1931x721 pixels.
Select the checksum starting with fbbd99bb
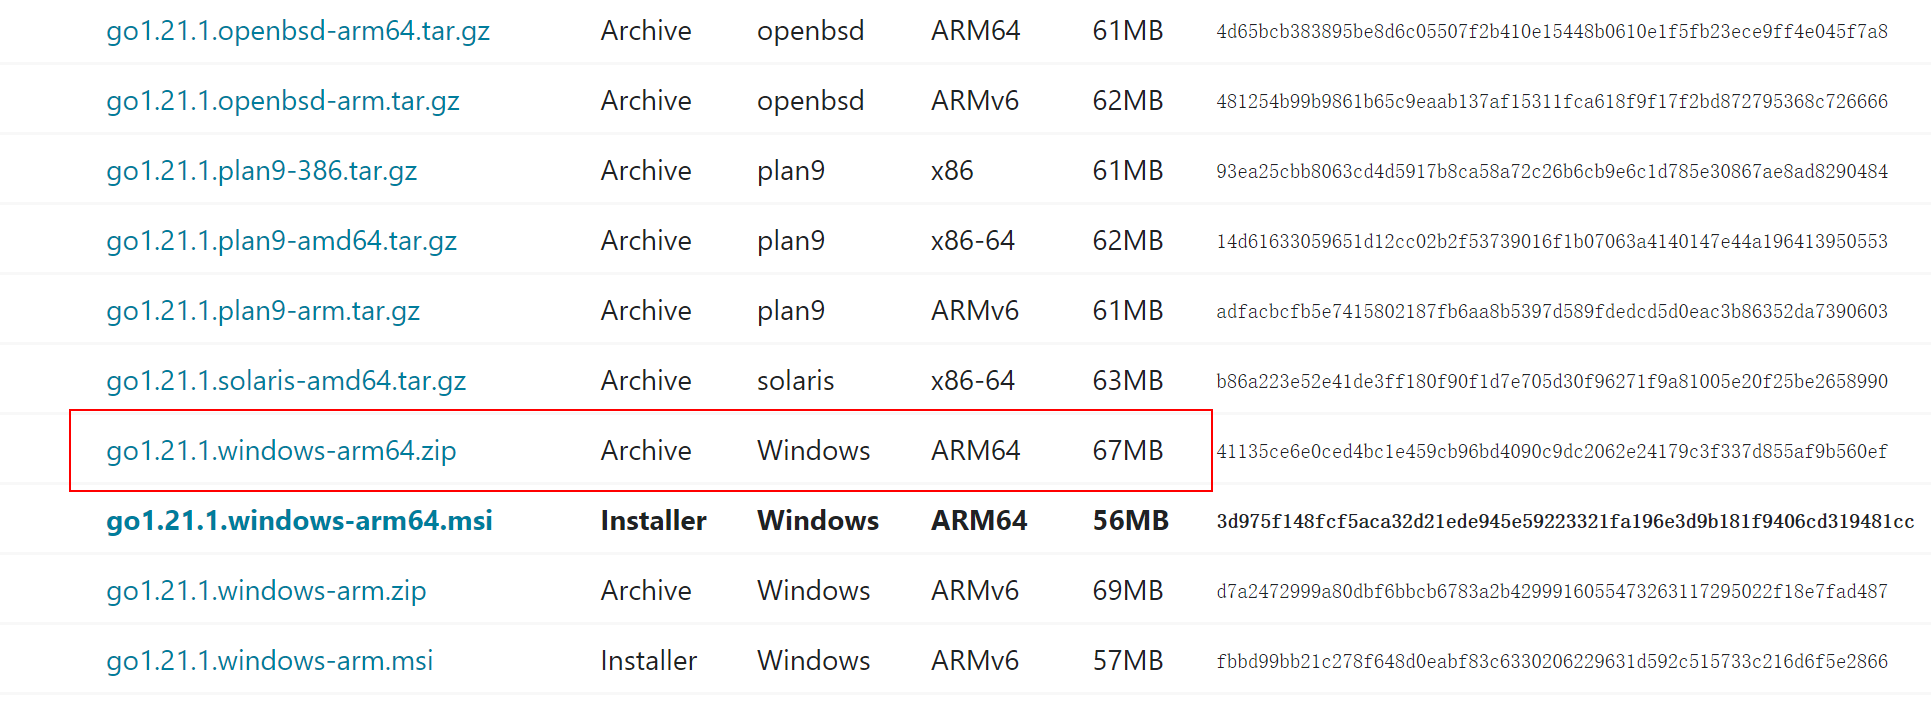1552,661
